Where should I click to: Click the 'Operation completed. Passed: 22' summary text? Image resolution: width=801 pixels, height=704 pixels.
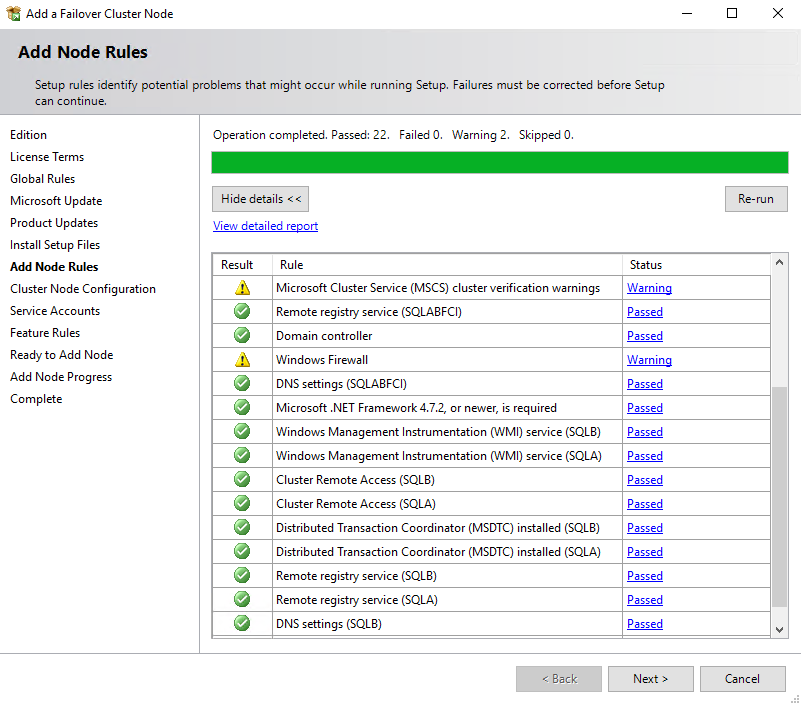301,135
